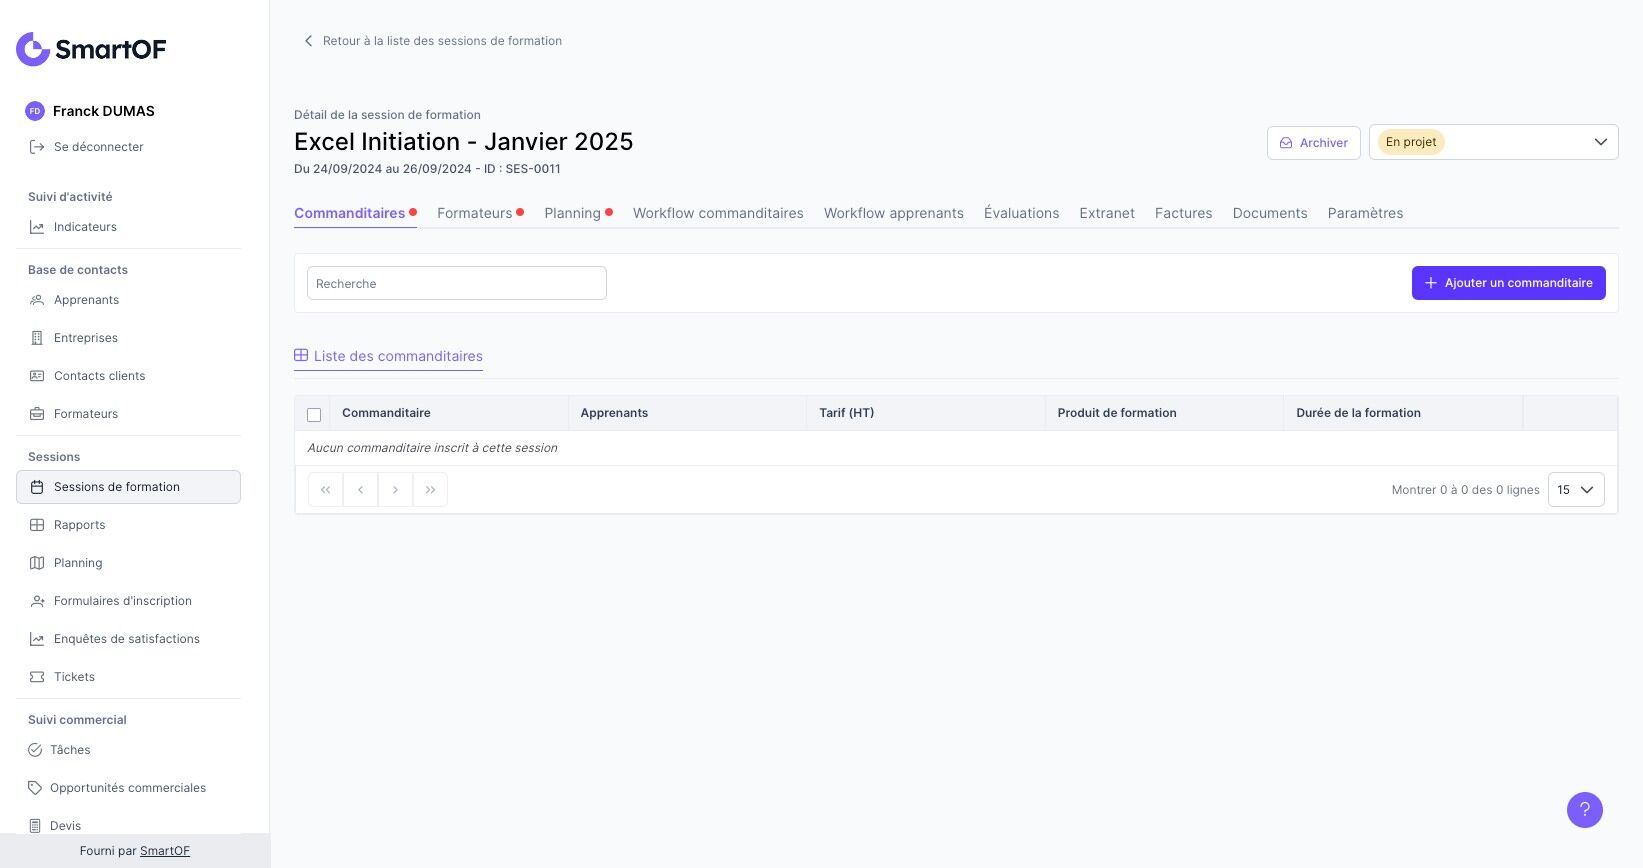This screenshot has height=868, width=1643.
Task: Click the Devis document icon
Action: [35, 826]
